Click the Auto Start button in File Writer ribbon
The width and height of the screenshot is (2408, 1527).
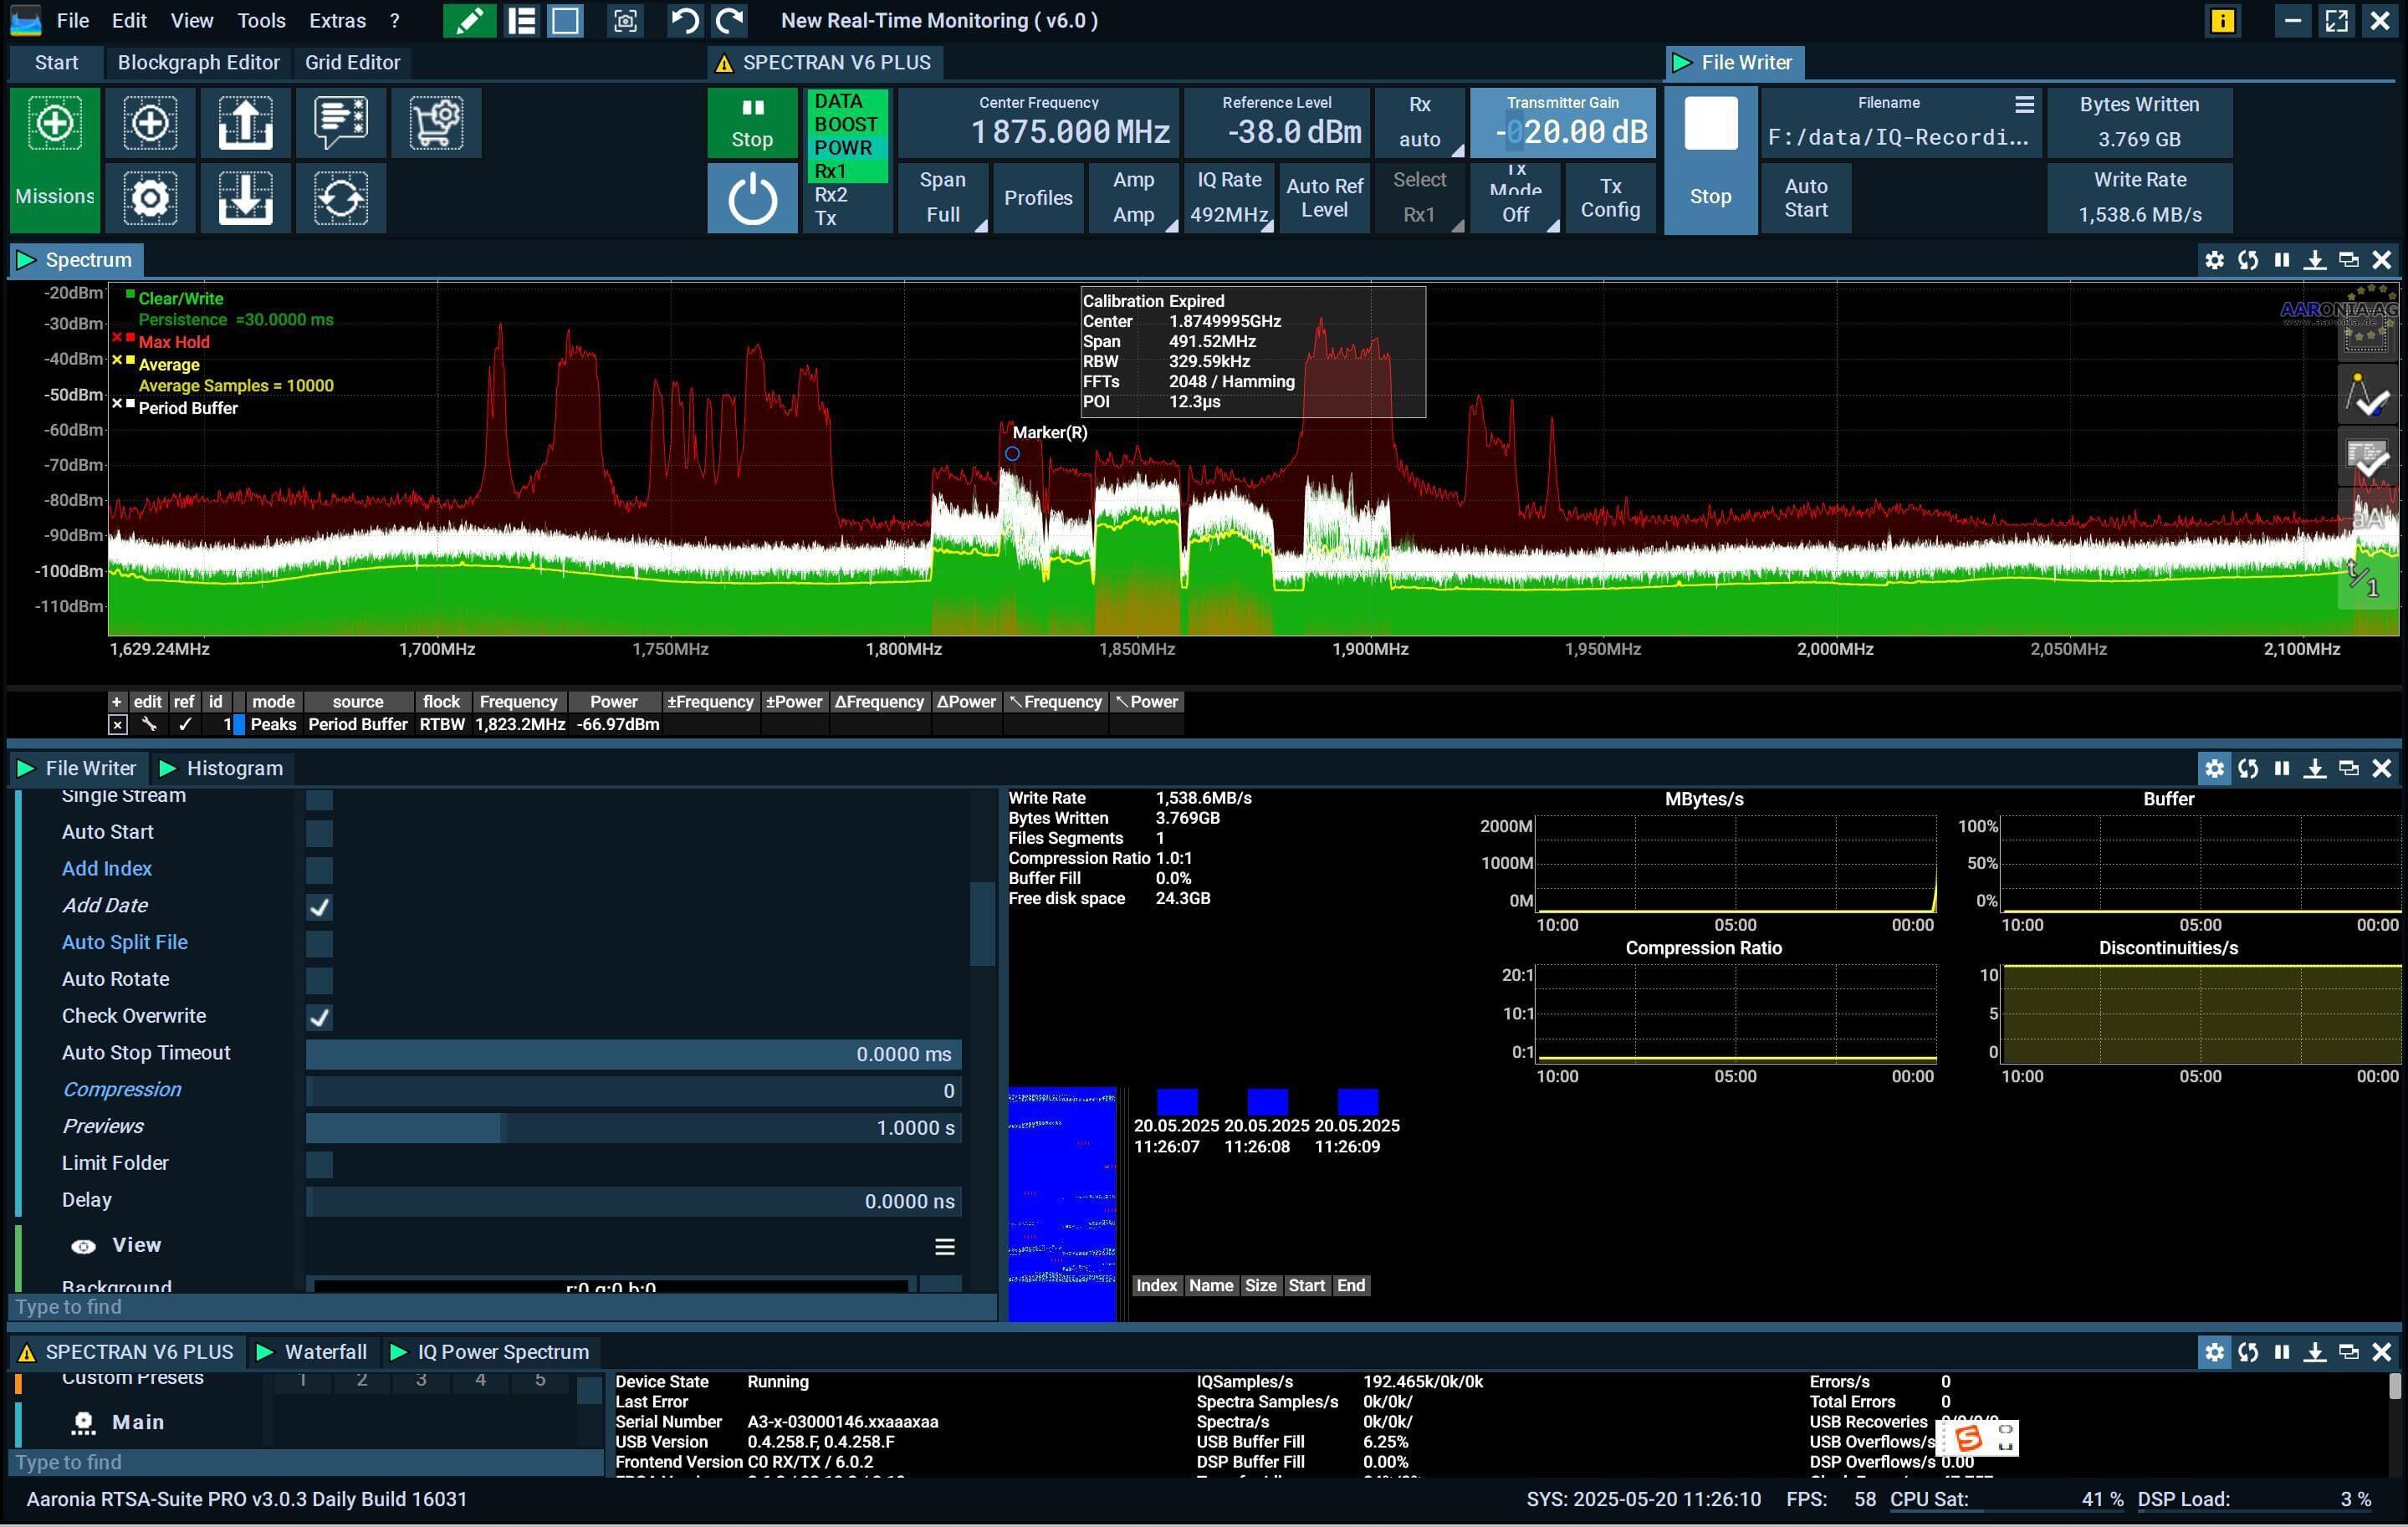click(1805, 198)
